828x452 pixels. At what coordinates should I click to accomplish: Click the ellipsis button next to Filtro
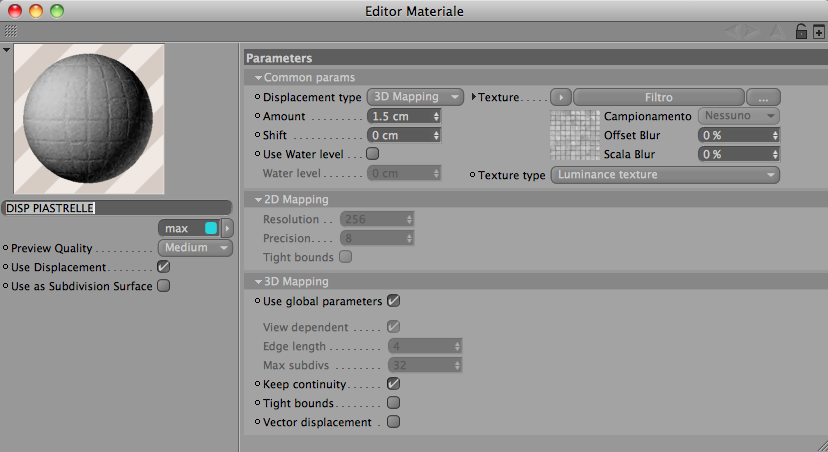click(763, 97)
